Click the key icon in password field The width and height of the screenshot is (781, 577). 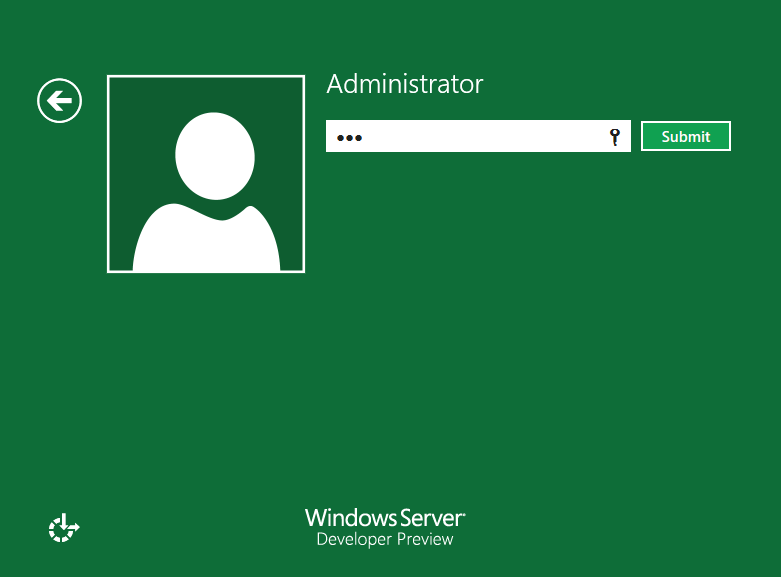pyautogui.click(x=615, y=137)
